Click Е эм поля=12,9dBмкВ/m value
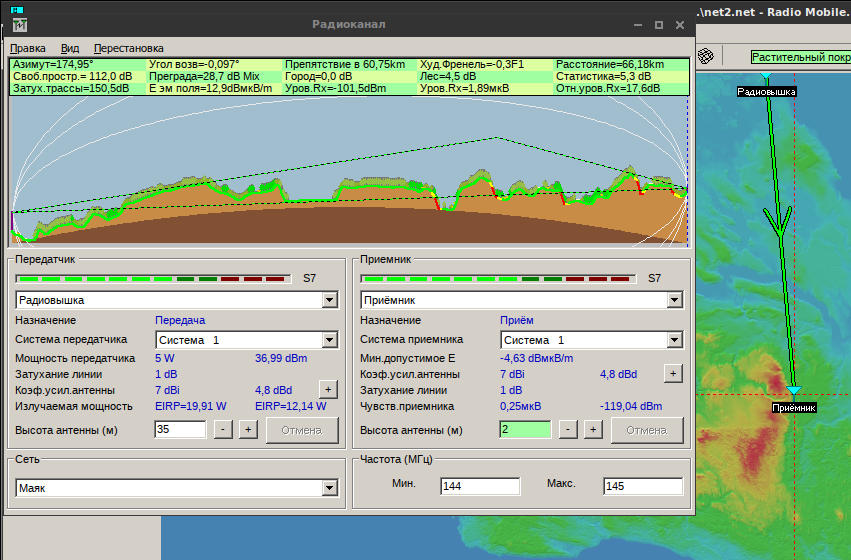Viewport: 851px width, 560px height. click(211, 88)
